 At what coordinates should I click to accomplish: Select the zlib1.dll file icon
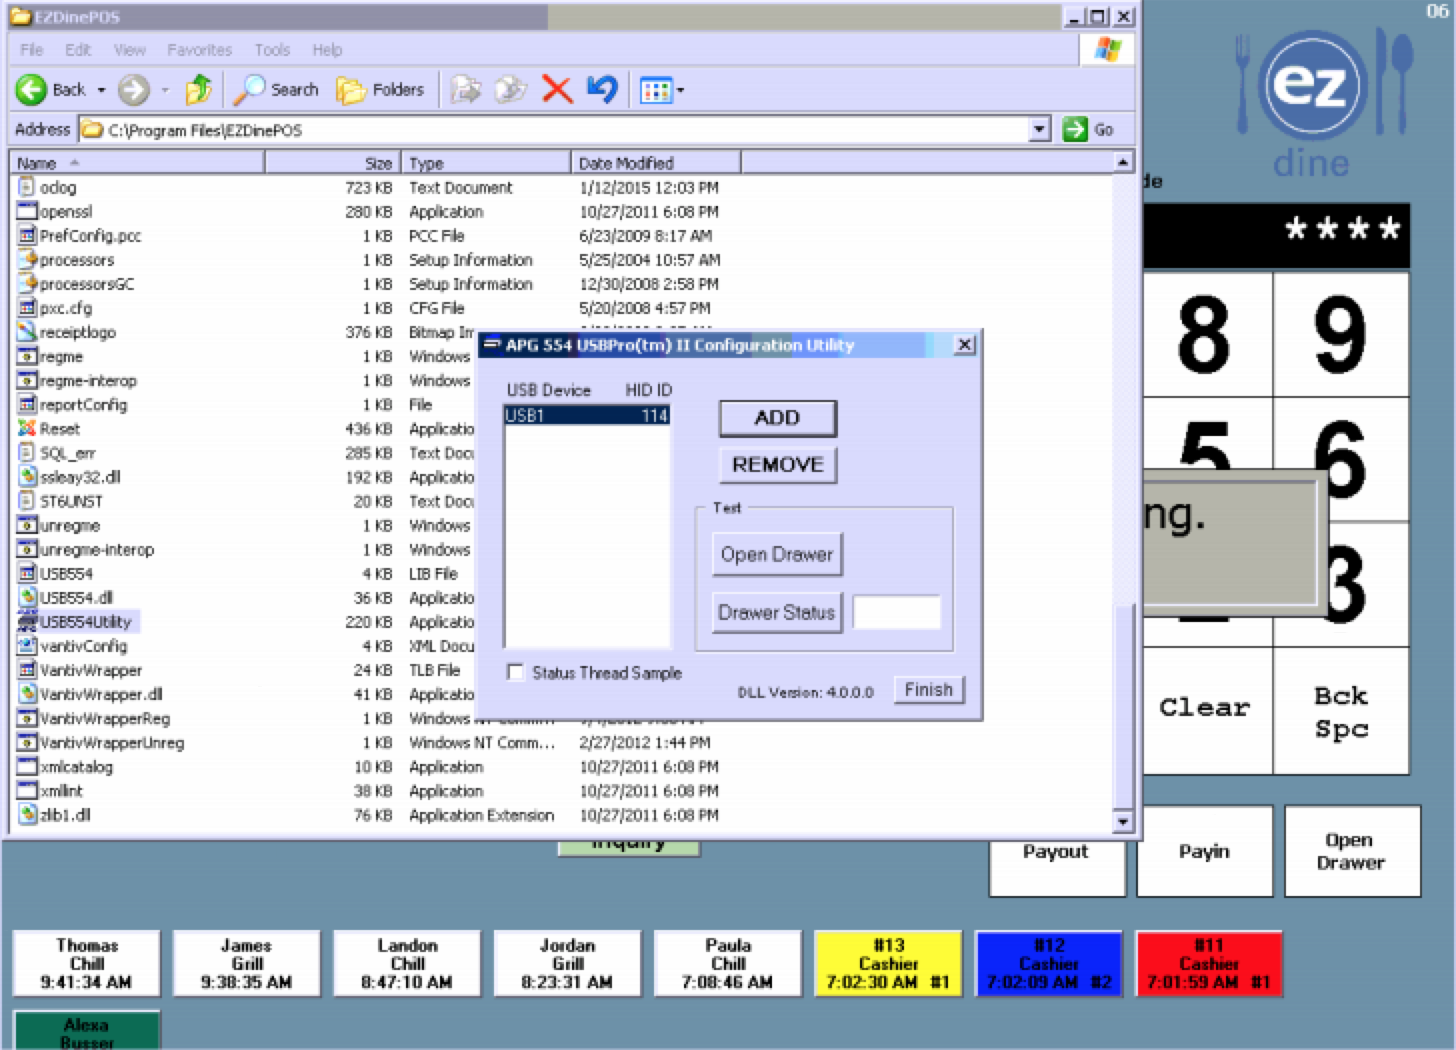click(x=27, y=815)
